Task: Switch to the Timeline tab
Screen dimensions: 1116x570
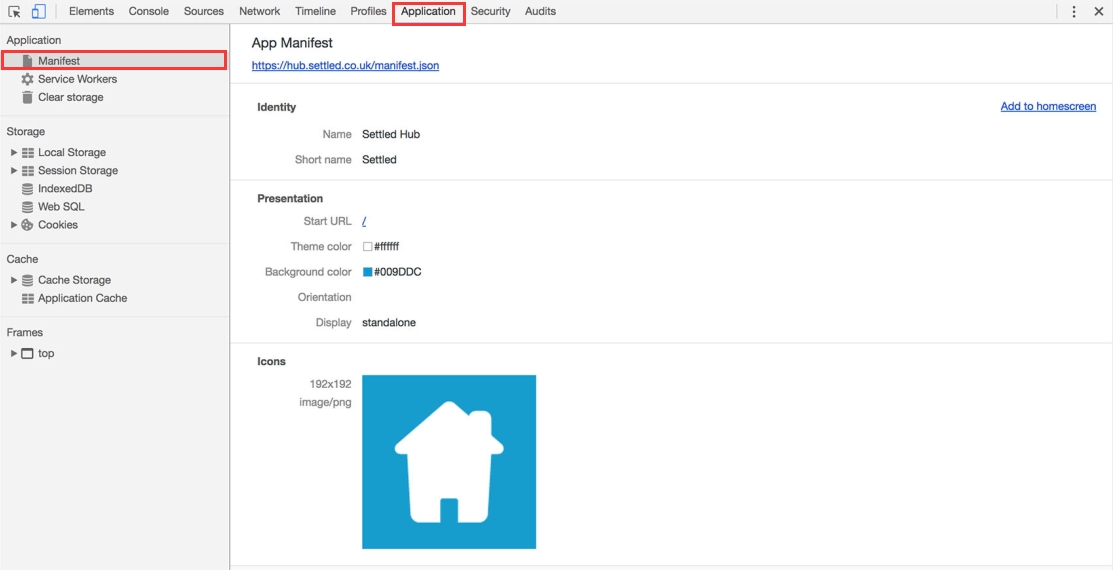Action: click(315, 11)
